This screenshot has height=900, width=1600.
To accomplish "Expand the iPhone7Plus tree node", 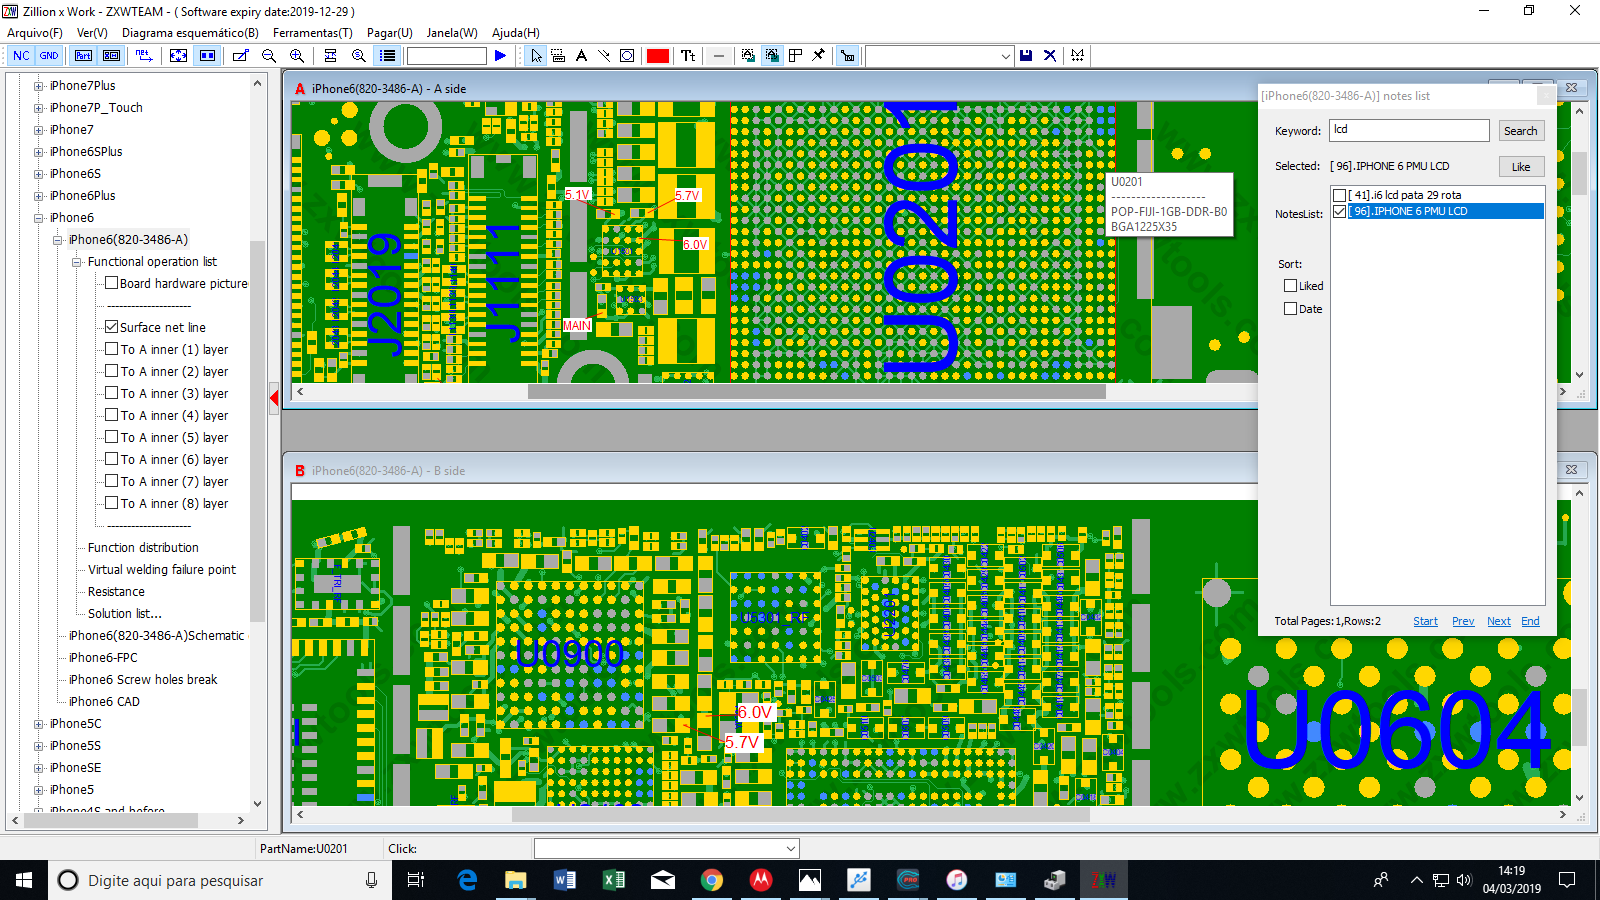I will [39, 86].
